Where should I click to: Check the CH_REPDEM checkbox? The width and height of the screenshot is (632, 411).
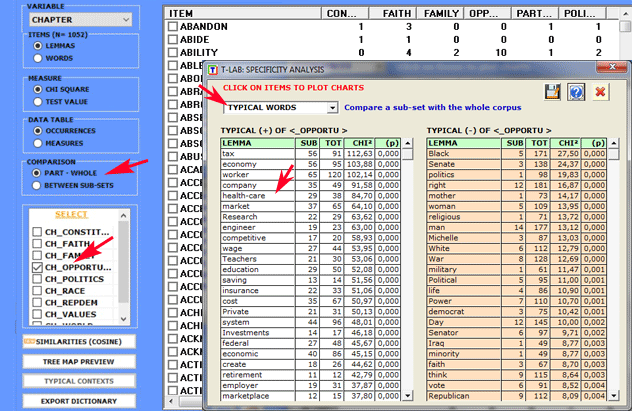pyautogui.click(x=37, y=302)
